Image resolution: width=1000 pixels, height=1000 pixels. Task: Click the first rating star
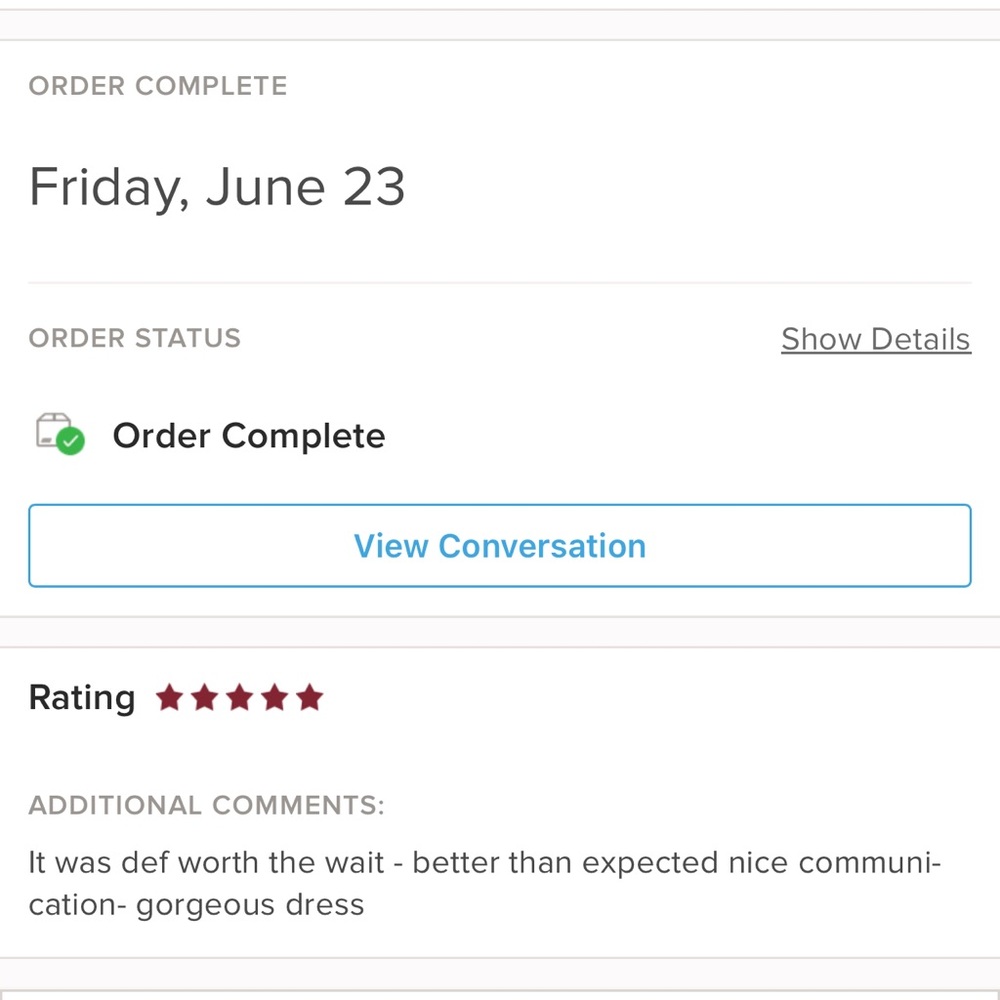(x=169, y=697)
